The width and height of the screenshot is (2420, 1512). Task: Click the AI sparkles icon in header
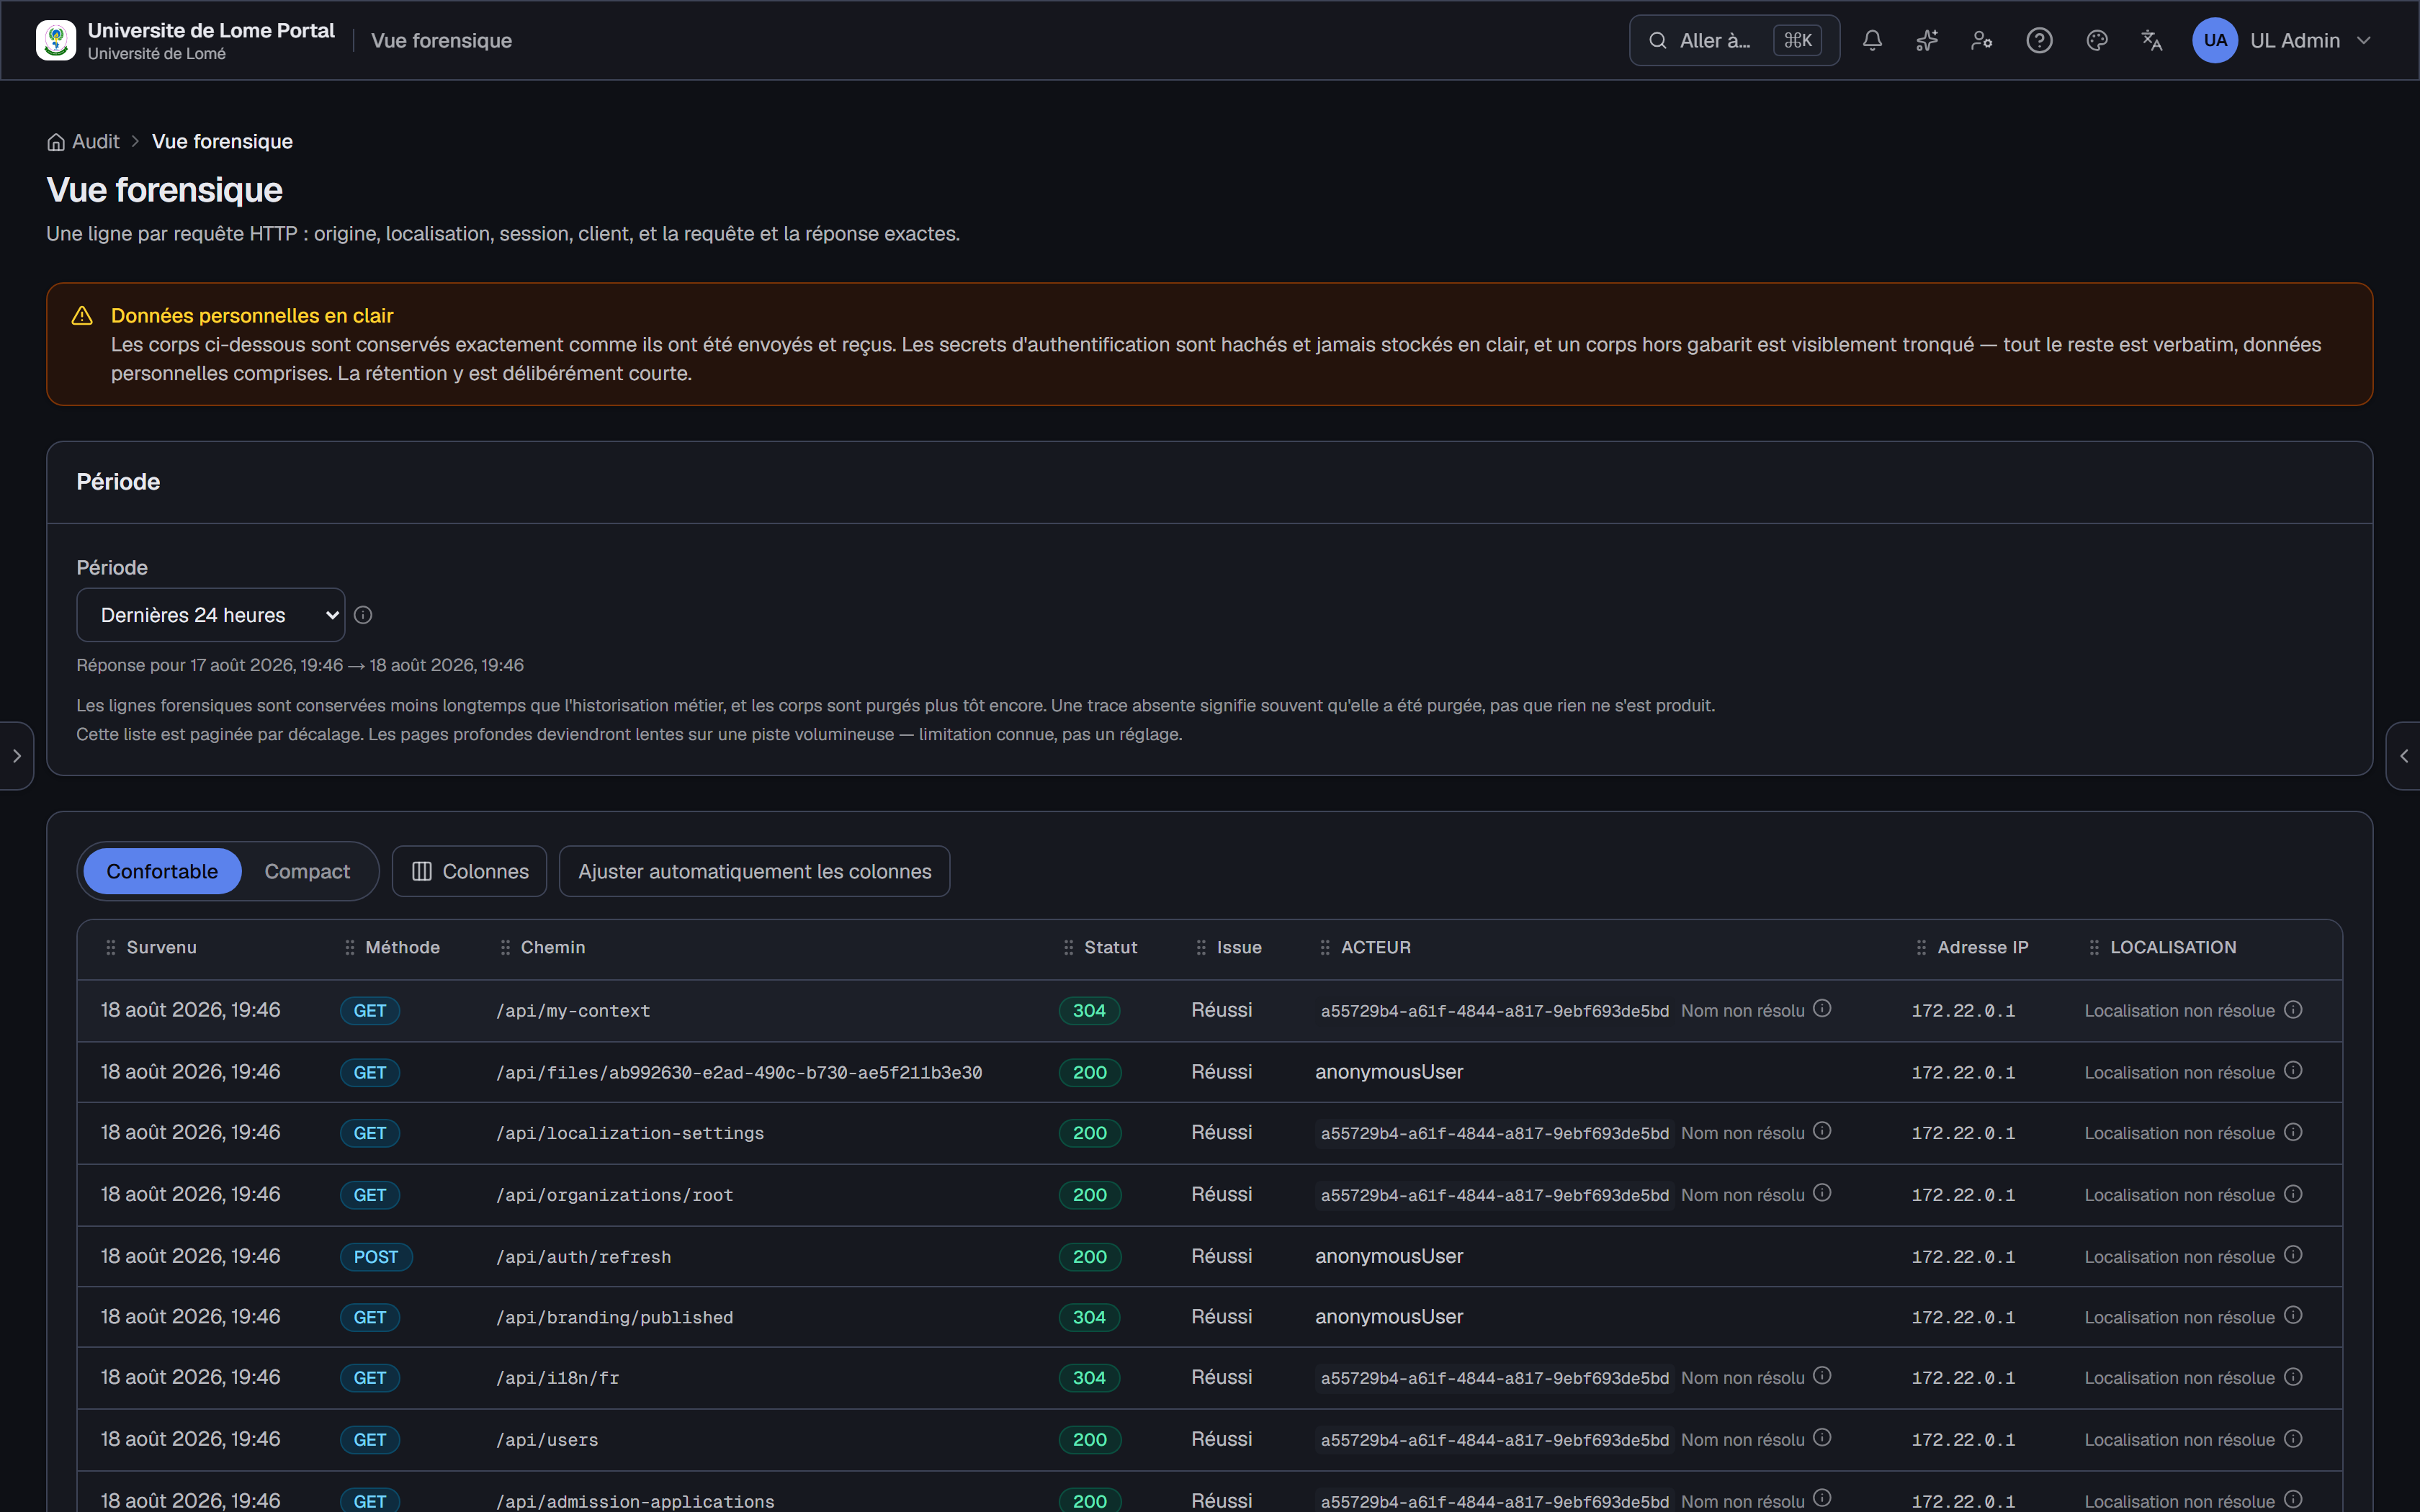pyautogui.click(x=1927, y=41)
